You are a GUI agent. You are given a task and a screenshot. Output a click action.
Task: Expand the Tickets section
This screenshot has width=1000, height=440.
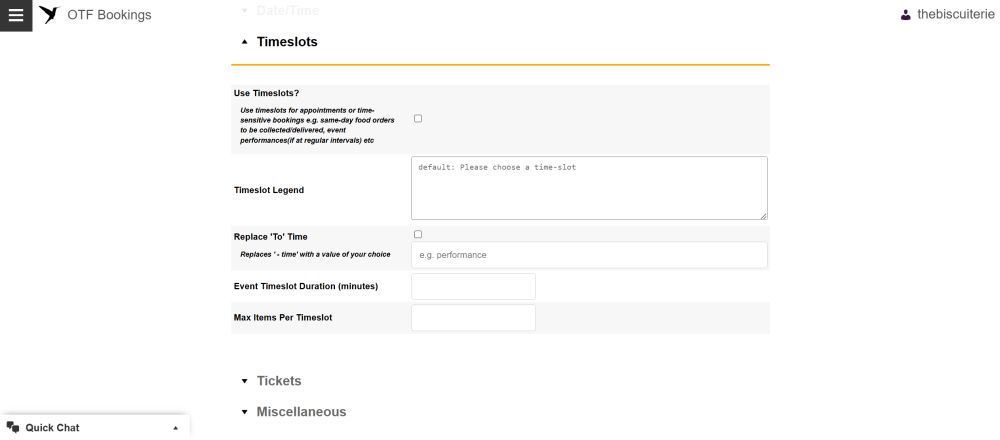[244, 381]
